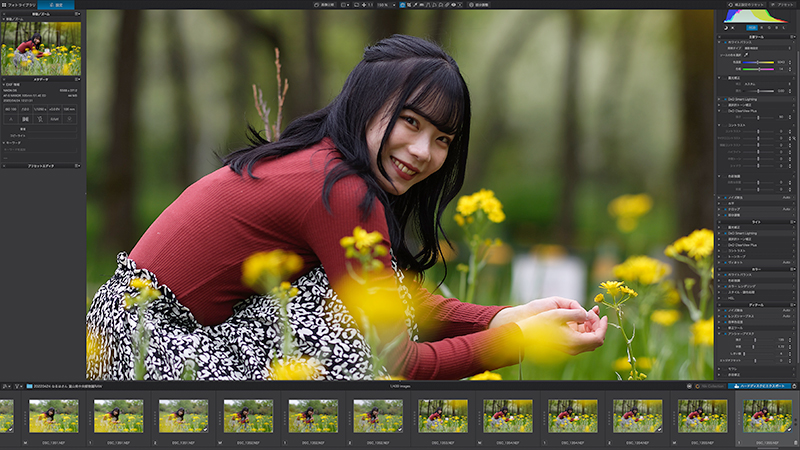
Task: Adjust the color temperature slider
Action: 758,62
